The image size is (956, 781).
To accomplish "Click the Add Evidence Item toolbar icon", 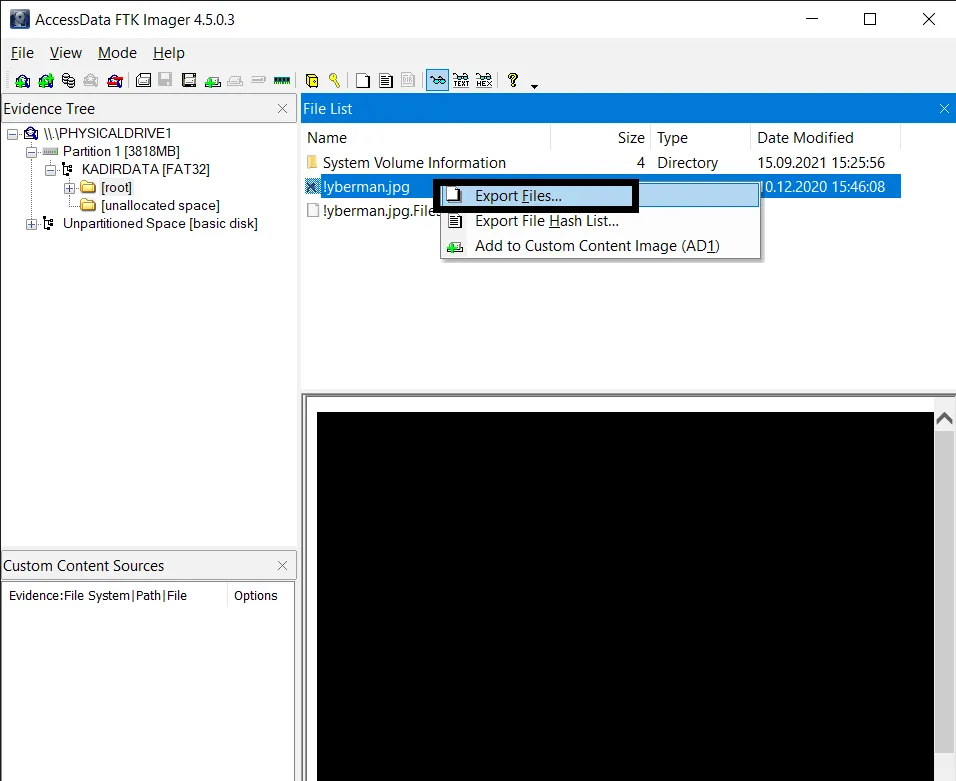I will [x=23, y=80].
